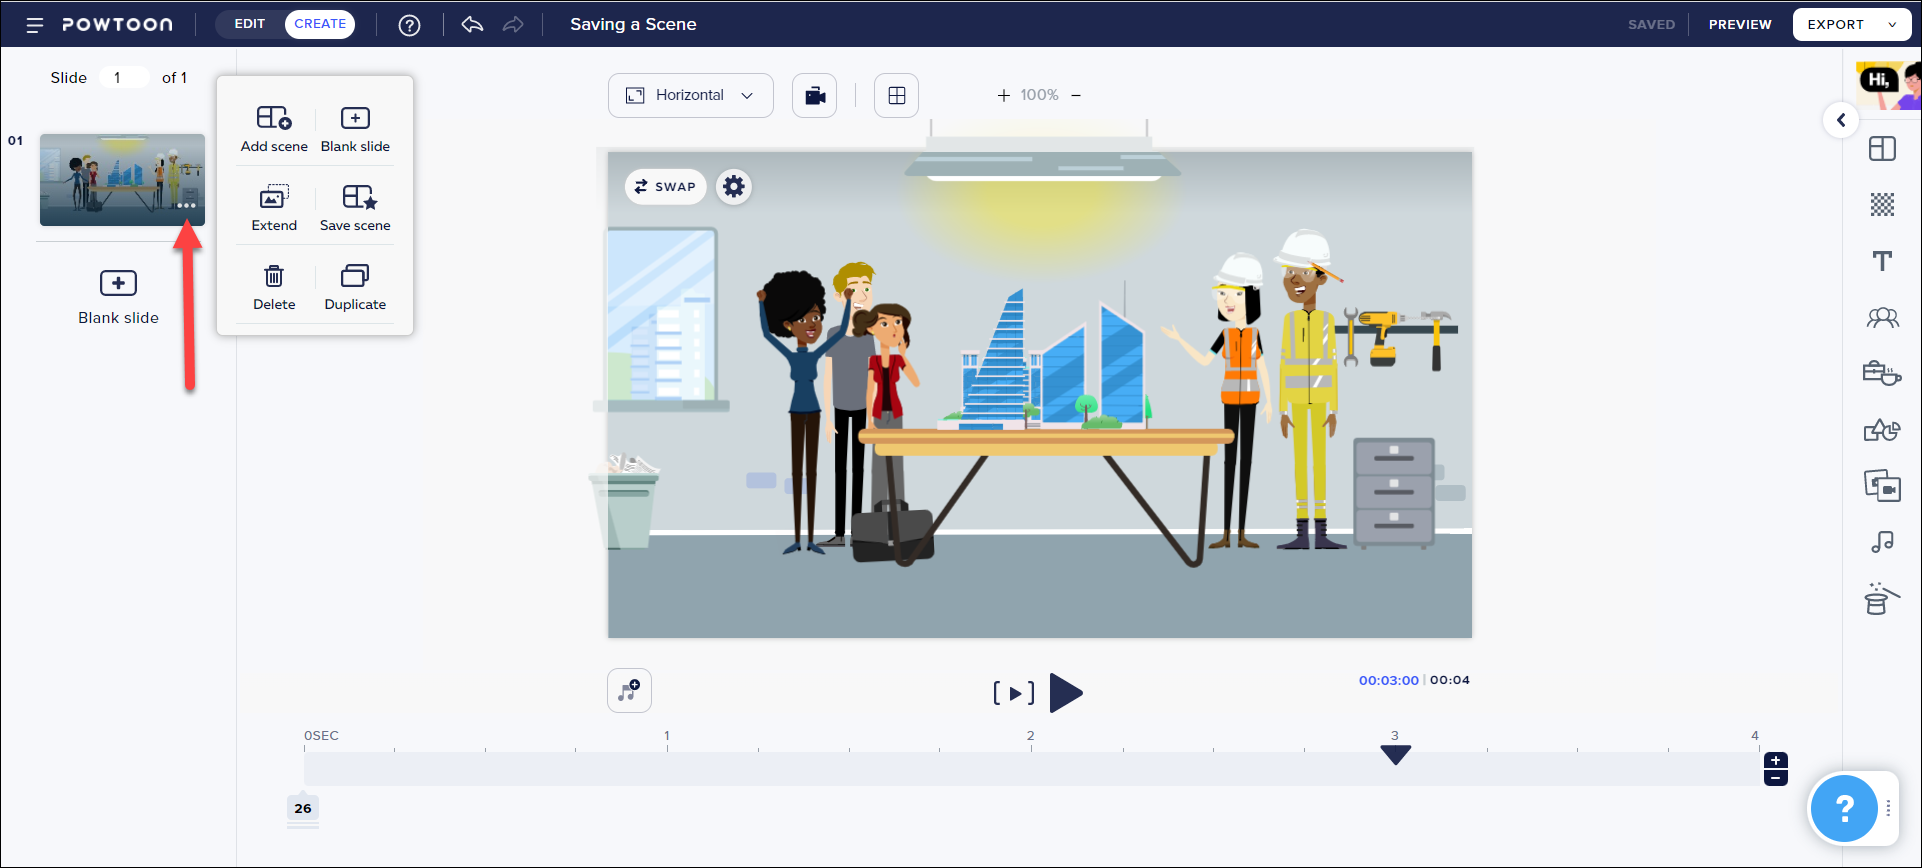Select the slide 01 thumbnail
The image size is (1922, 868).
(x=122, y=180)
